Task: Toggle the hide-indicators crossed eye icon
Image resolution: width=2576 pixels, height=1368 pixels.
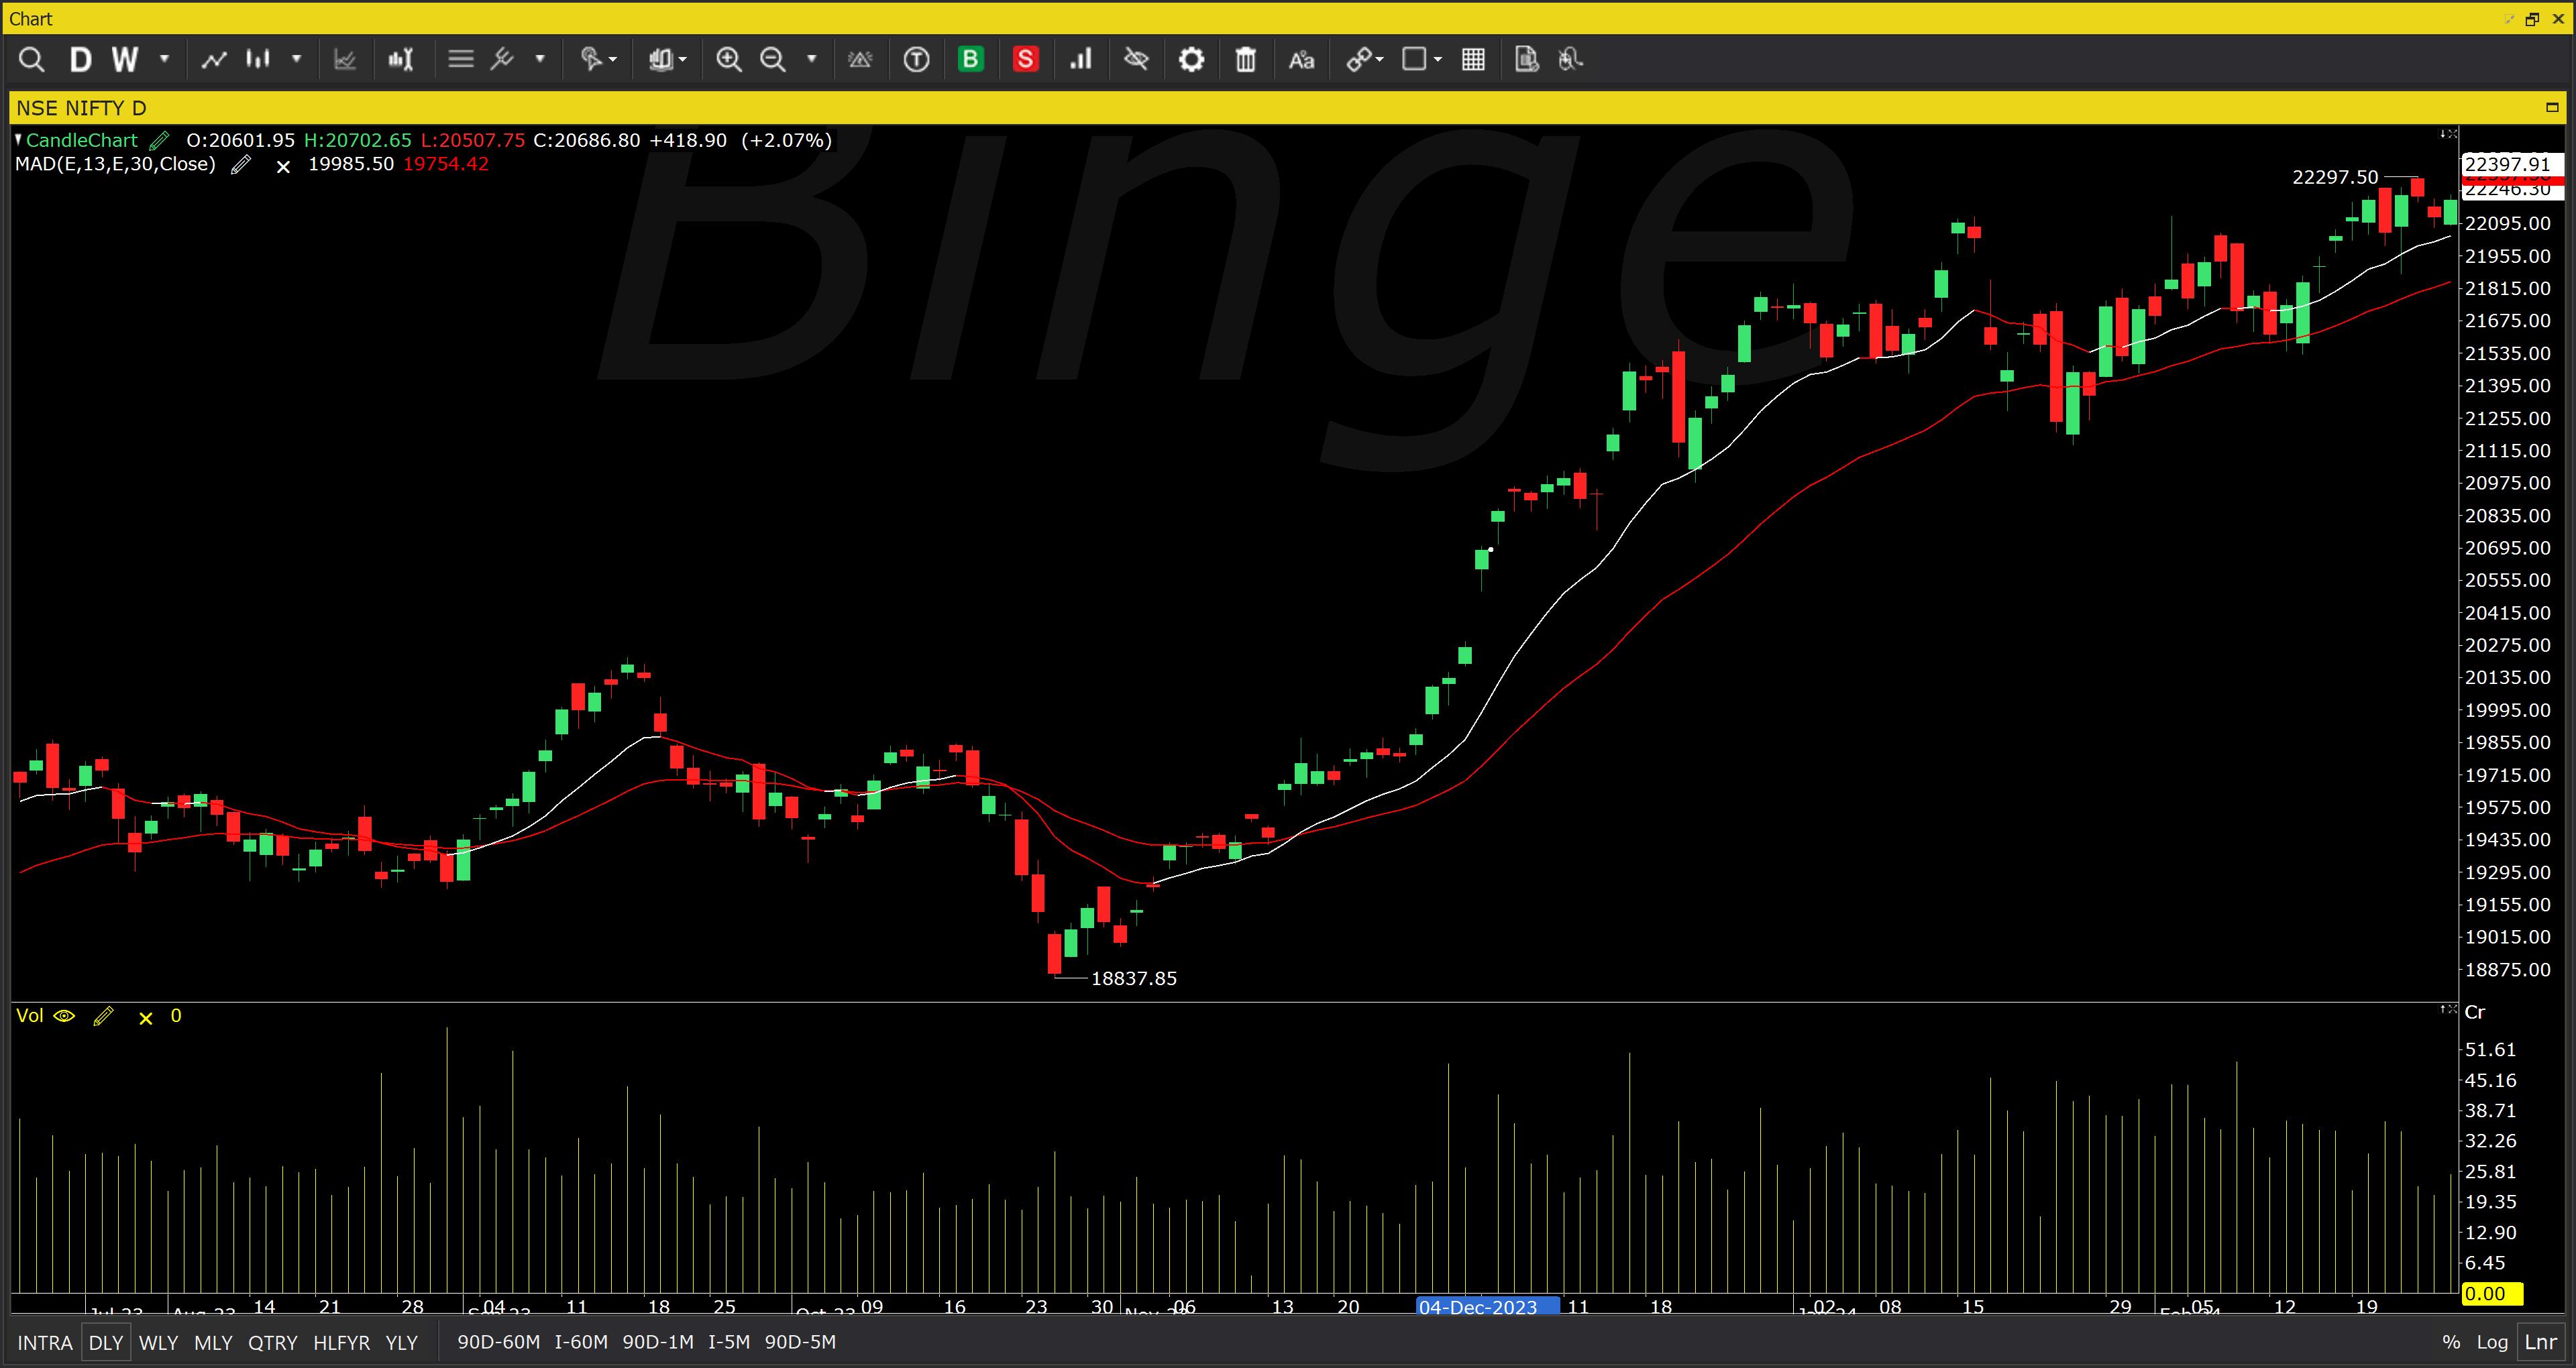Action: [x=1136, y=60]
